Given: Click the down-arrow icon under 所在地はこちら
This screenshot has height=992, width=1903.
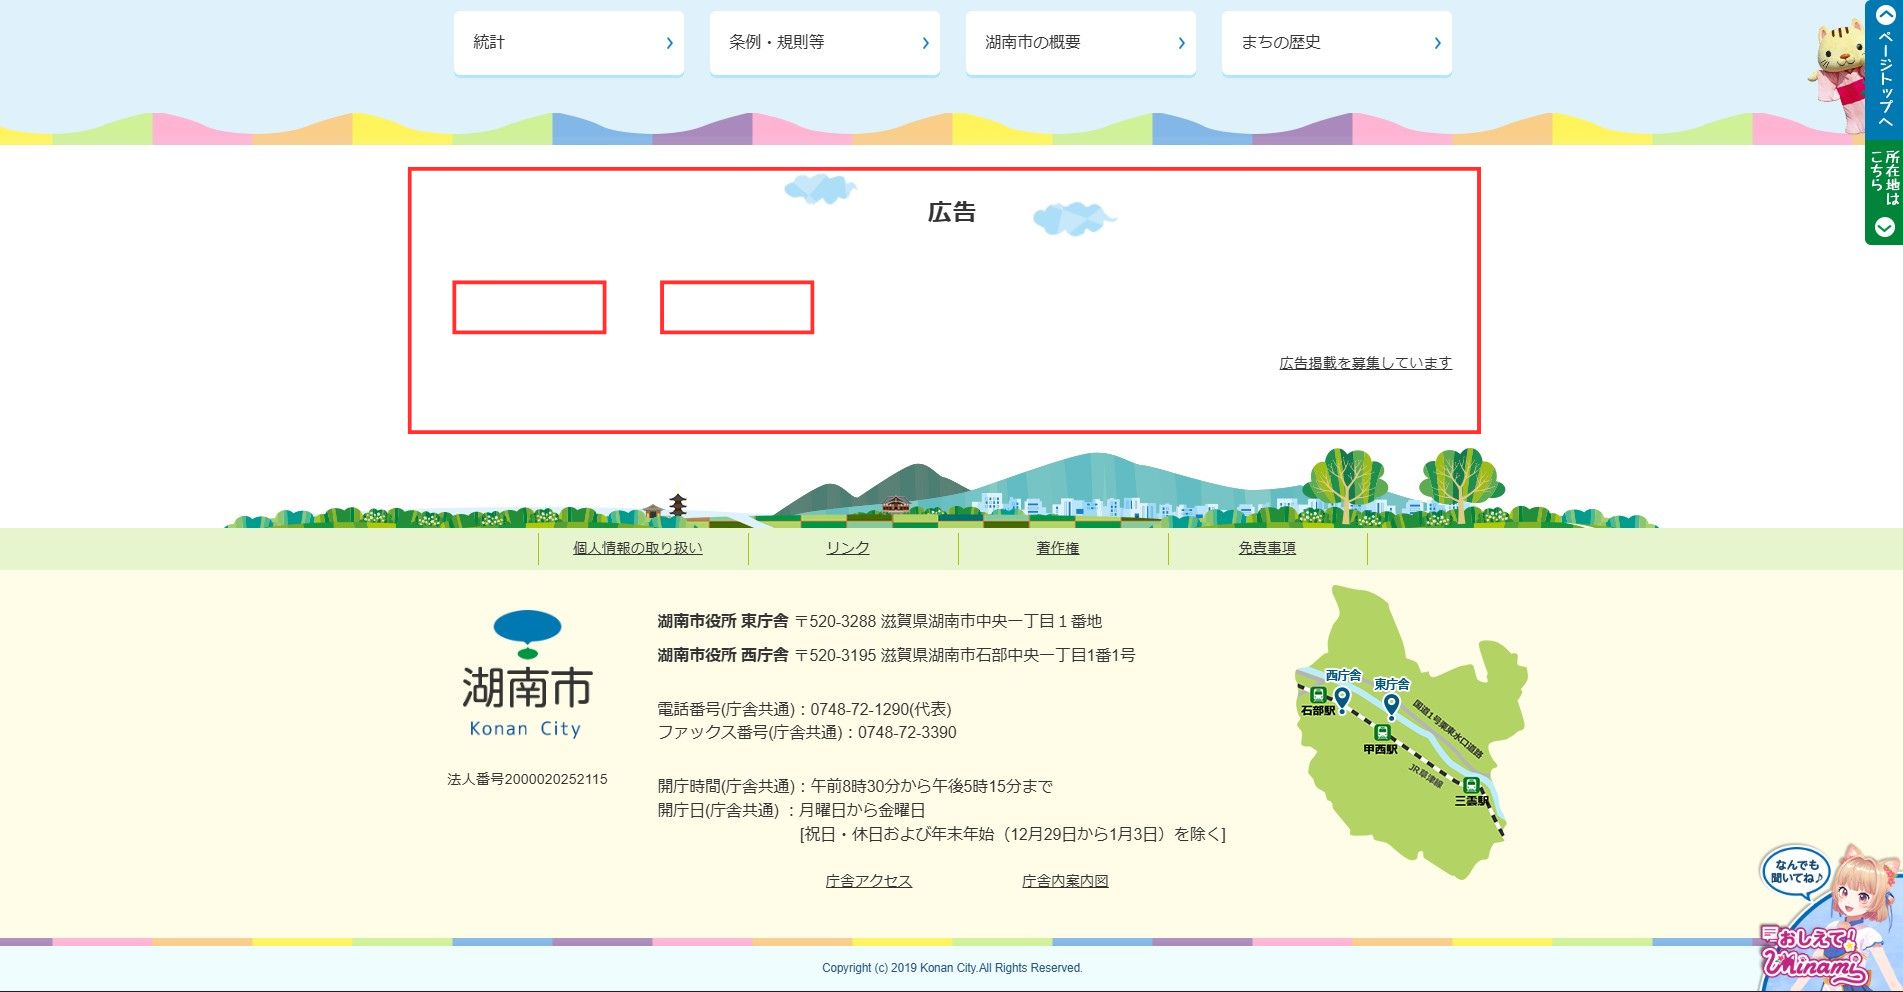Looking at the screenshot, I should 1885,227.
